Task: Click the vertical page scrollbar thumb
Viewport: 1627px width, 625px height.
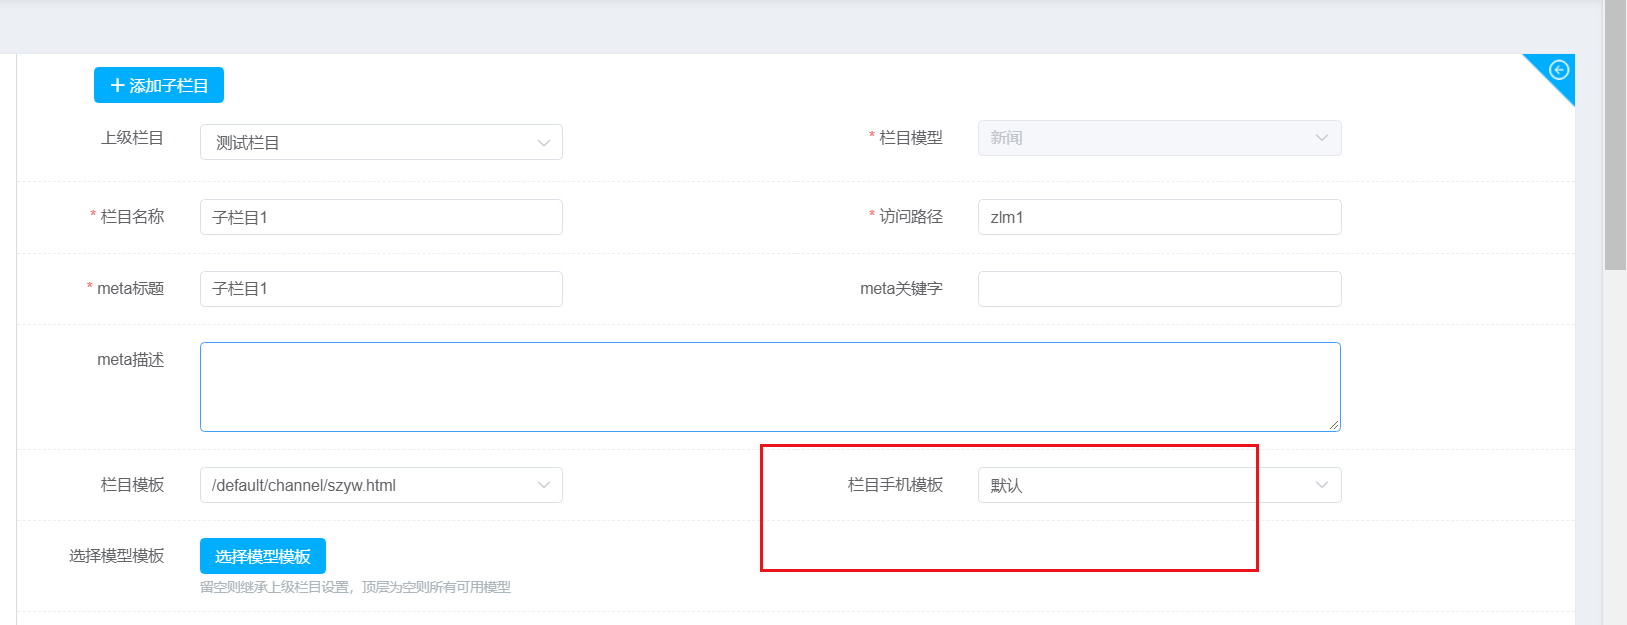Action: pyautogui.click(x=1614, y=135)
